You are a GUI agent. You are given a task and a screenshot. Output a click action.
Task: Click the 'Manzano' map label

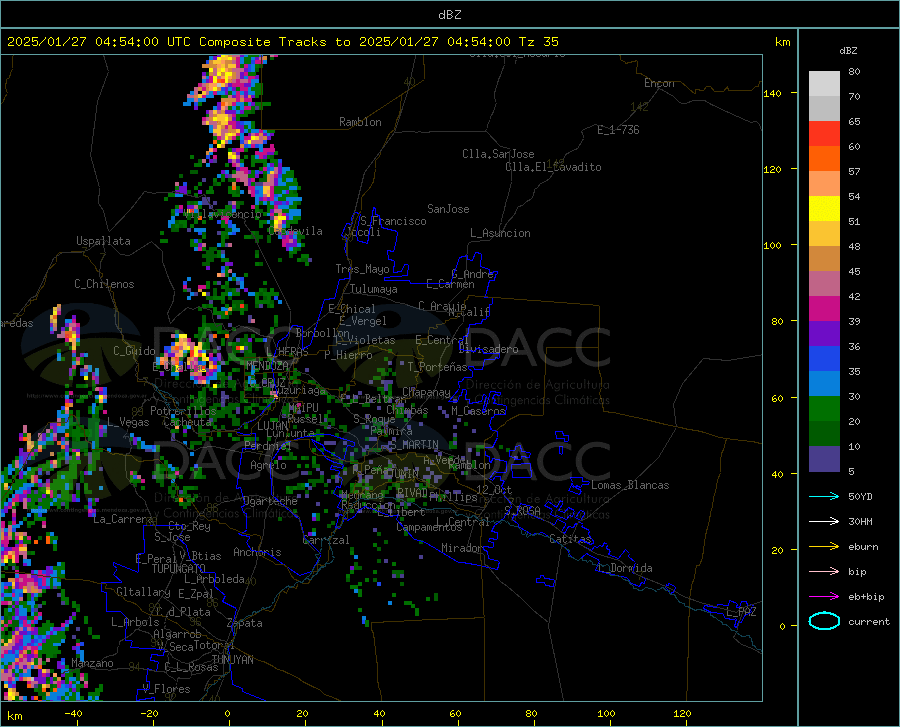[x=92, y=663]
